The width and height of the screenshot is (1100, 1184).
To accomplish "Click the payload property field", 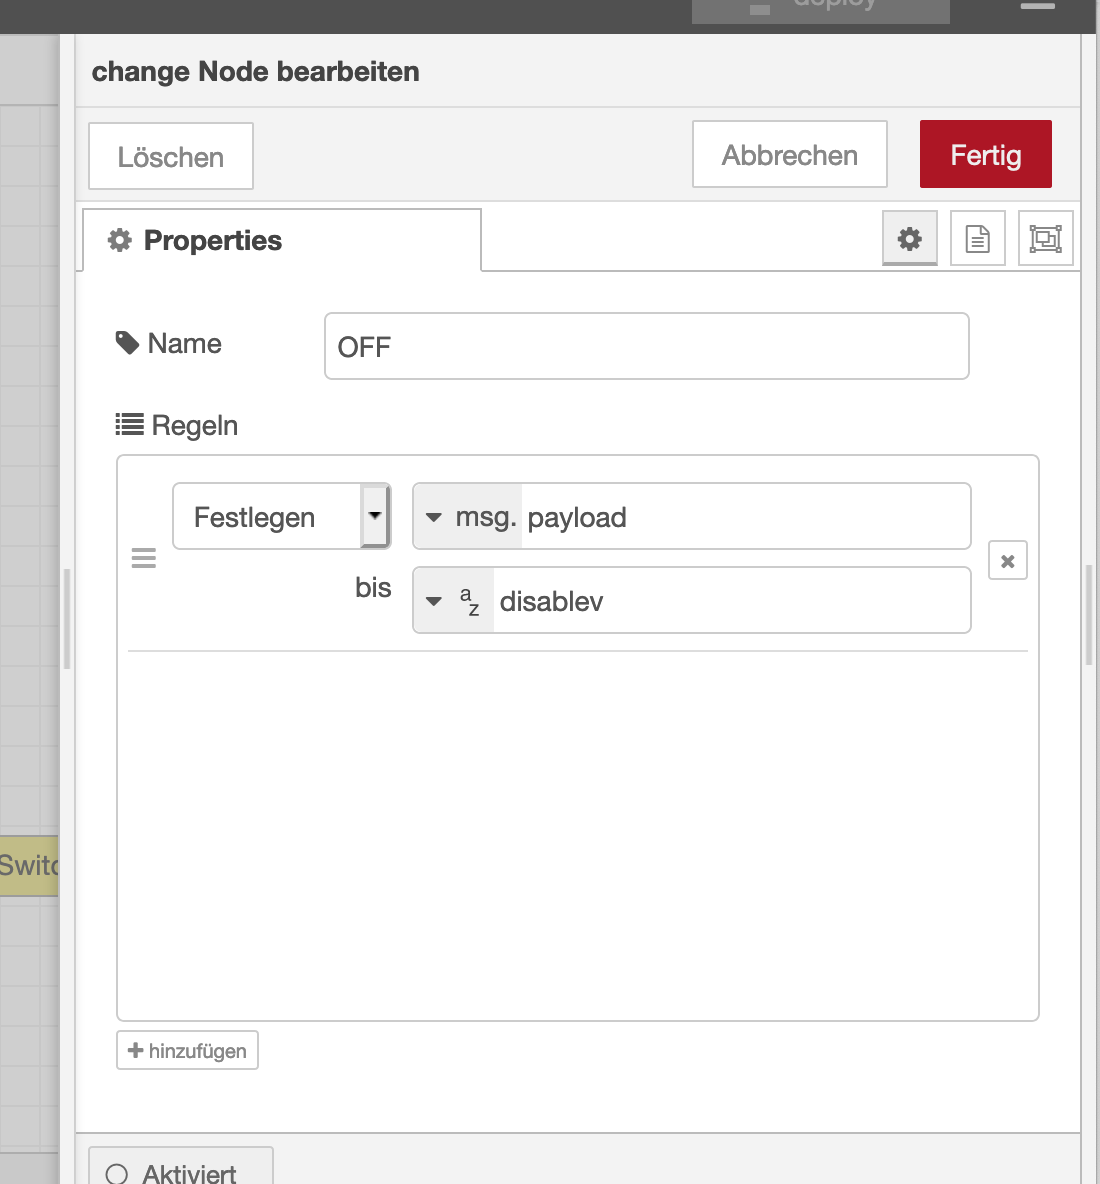I will [744, 517].
